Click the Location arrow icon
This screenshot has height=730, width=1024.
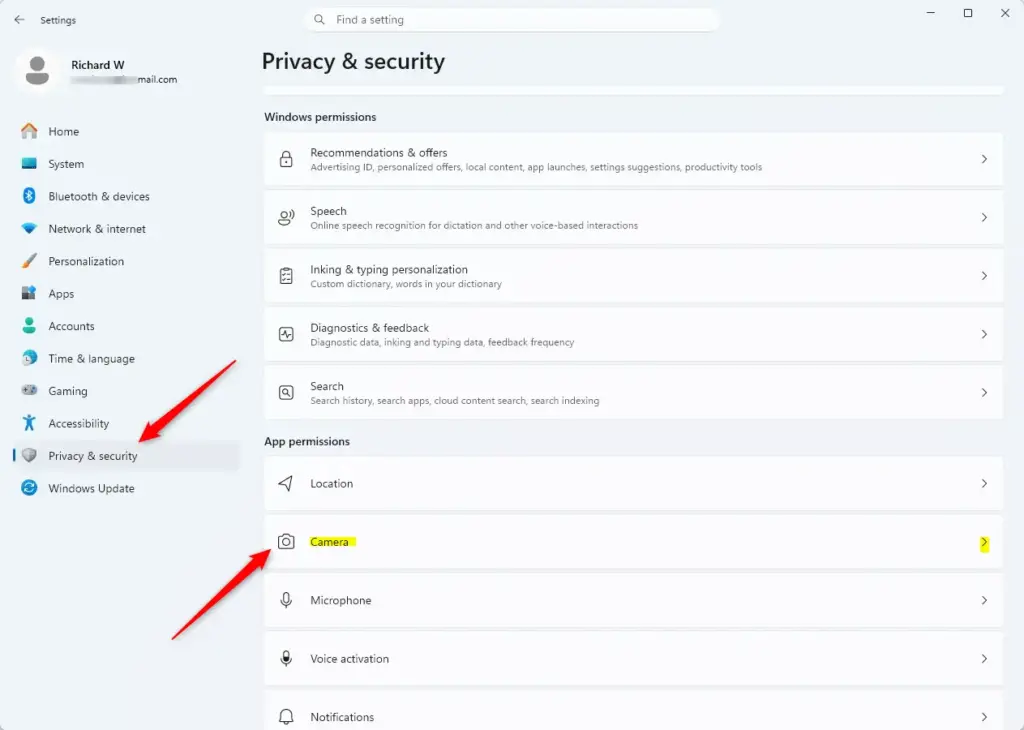point(286,483)
